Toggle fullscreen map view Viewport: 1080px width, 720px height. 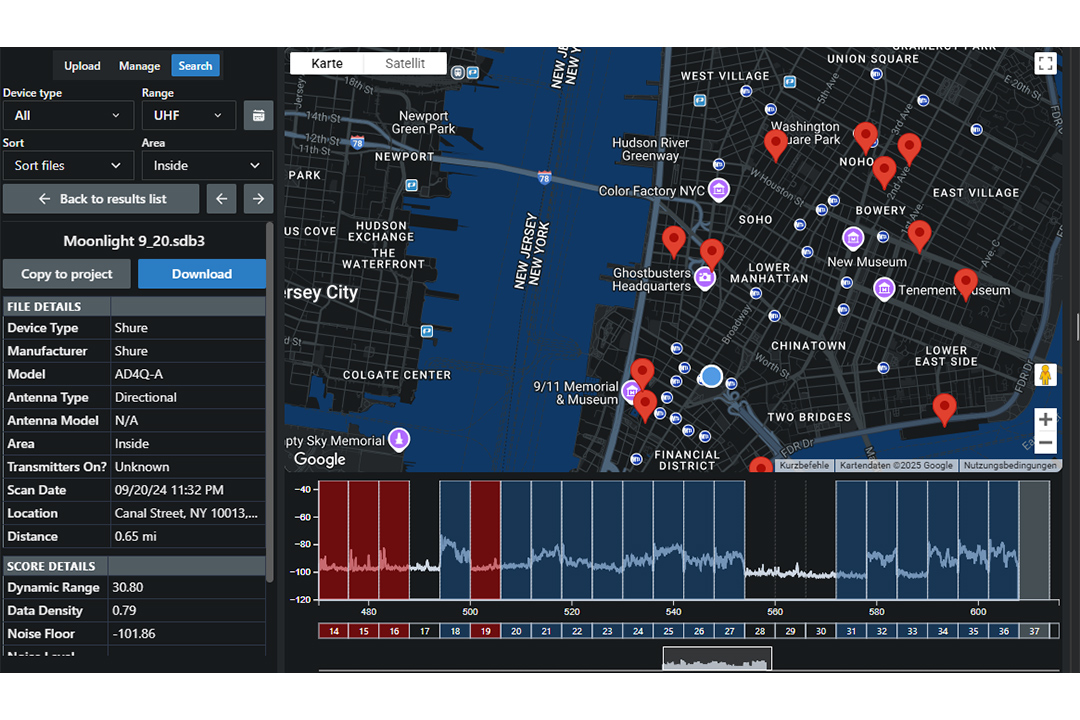point(1045,64)
